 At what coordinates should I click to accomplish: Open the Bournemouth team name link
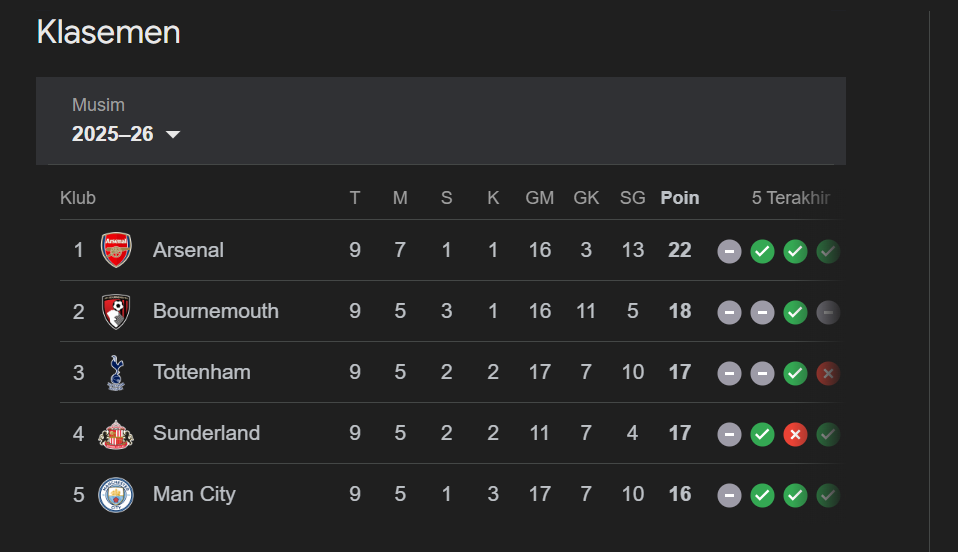(x=215, y=311)
